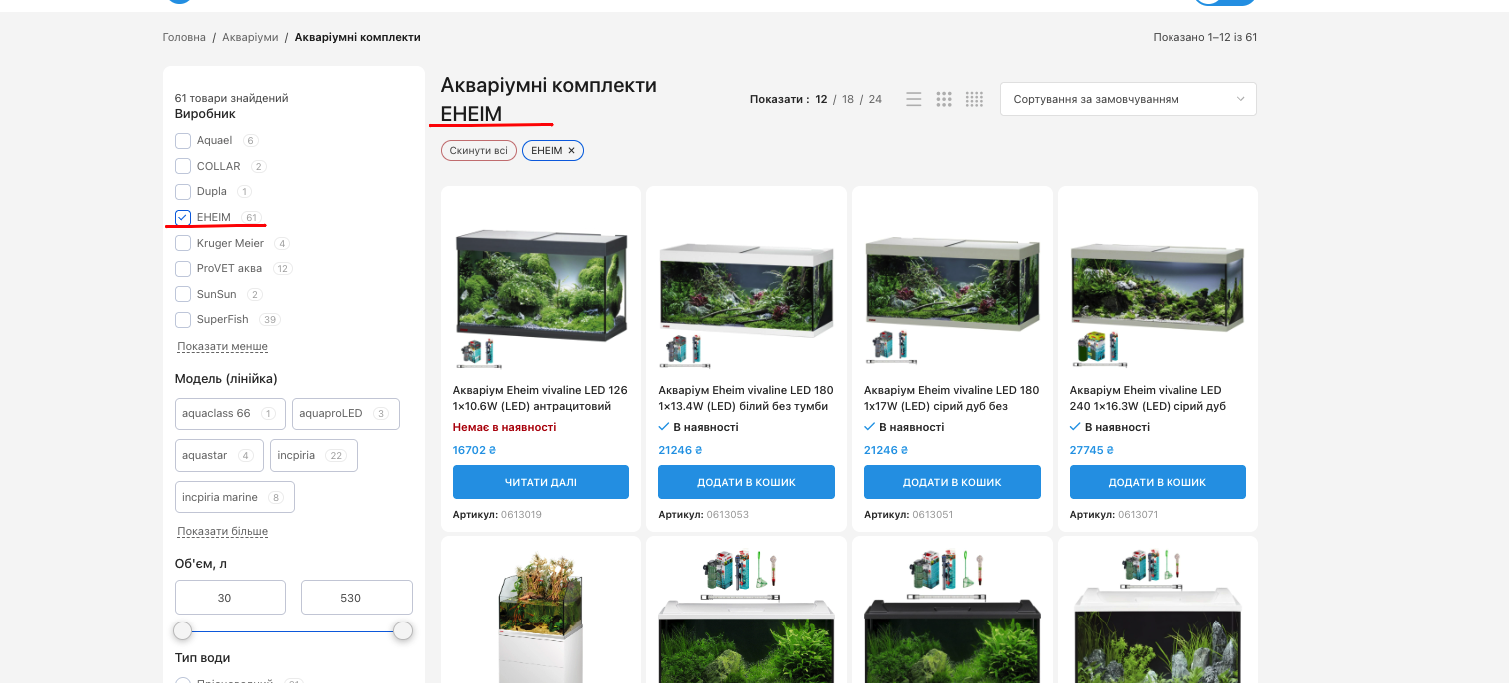This screenshot has height=683, width=1509.
Task: Click the maximum volume field showing 530
Action: (357, 598)
